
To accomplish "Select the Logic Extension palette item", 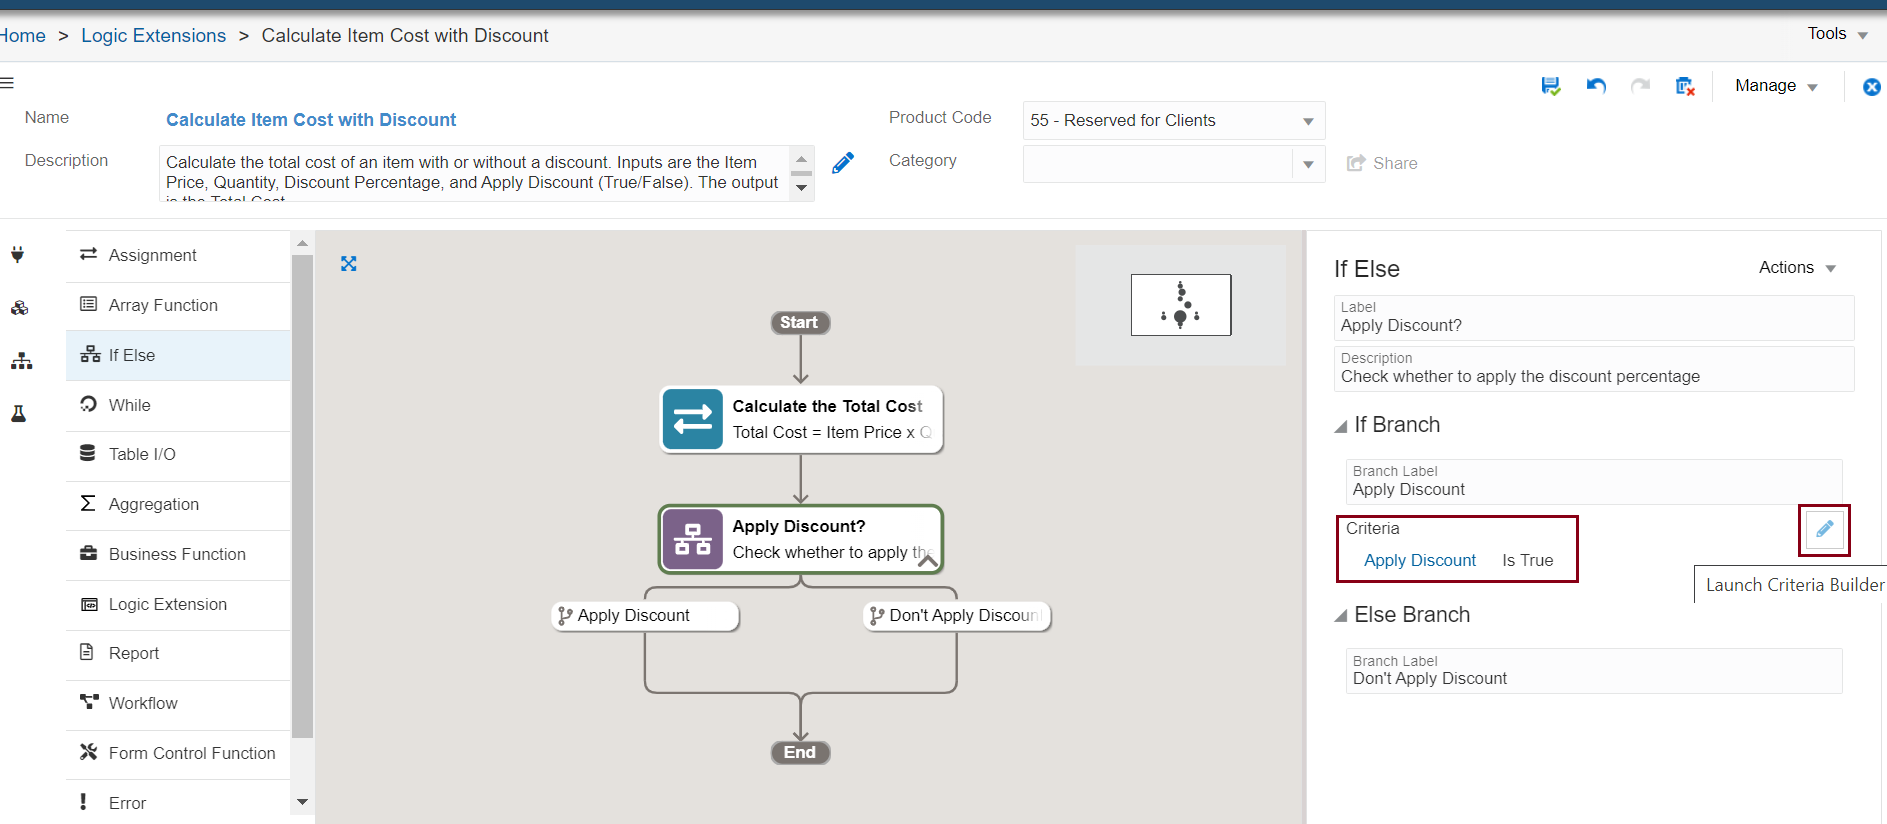I will point(178,604).
